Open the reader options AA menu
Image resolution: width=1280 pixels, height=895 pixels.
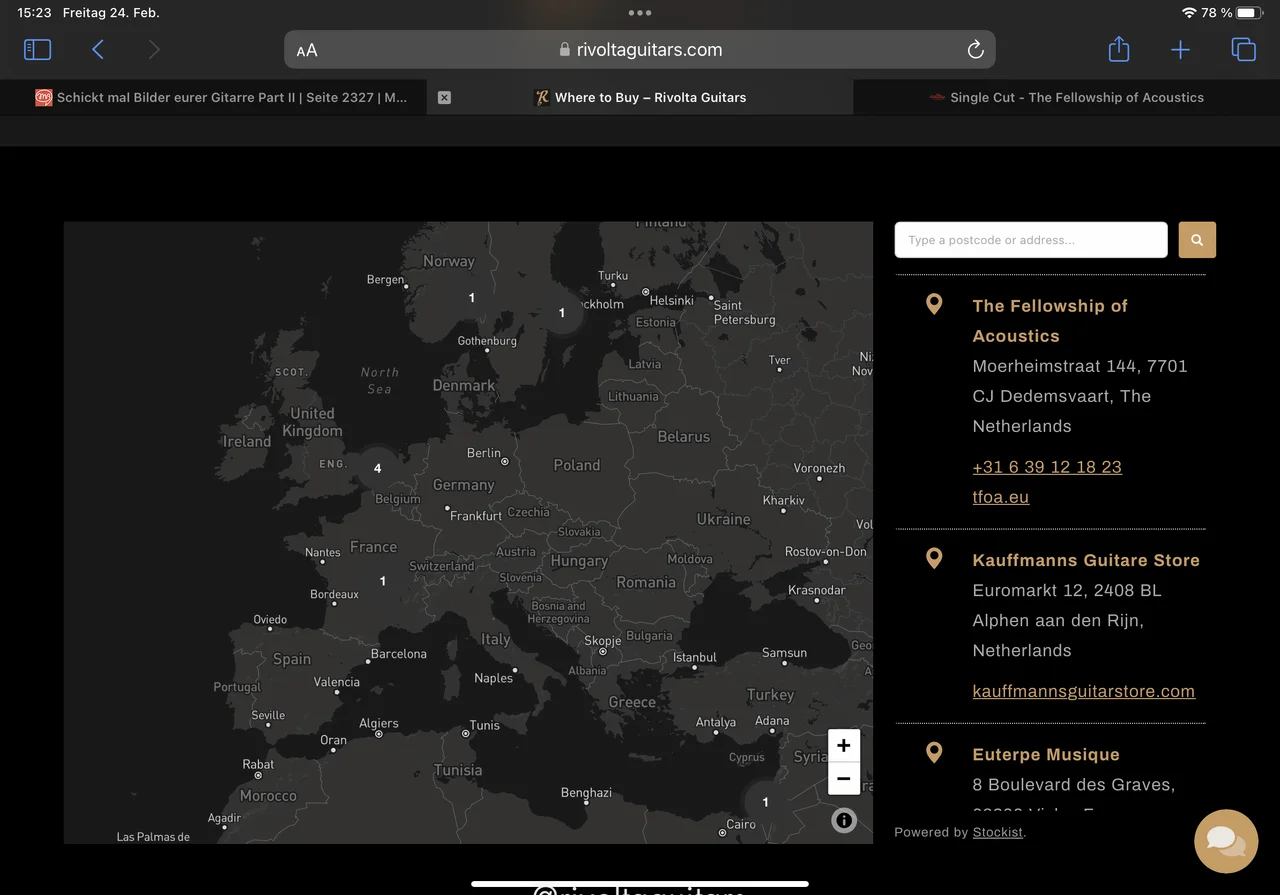(307, 50)
